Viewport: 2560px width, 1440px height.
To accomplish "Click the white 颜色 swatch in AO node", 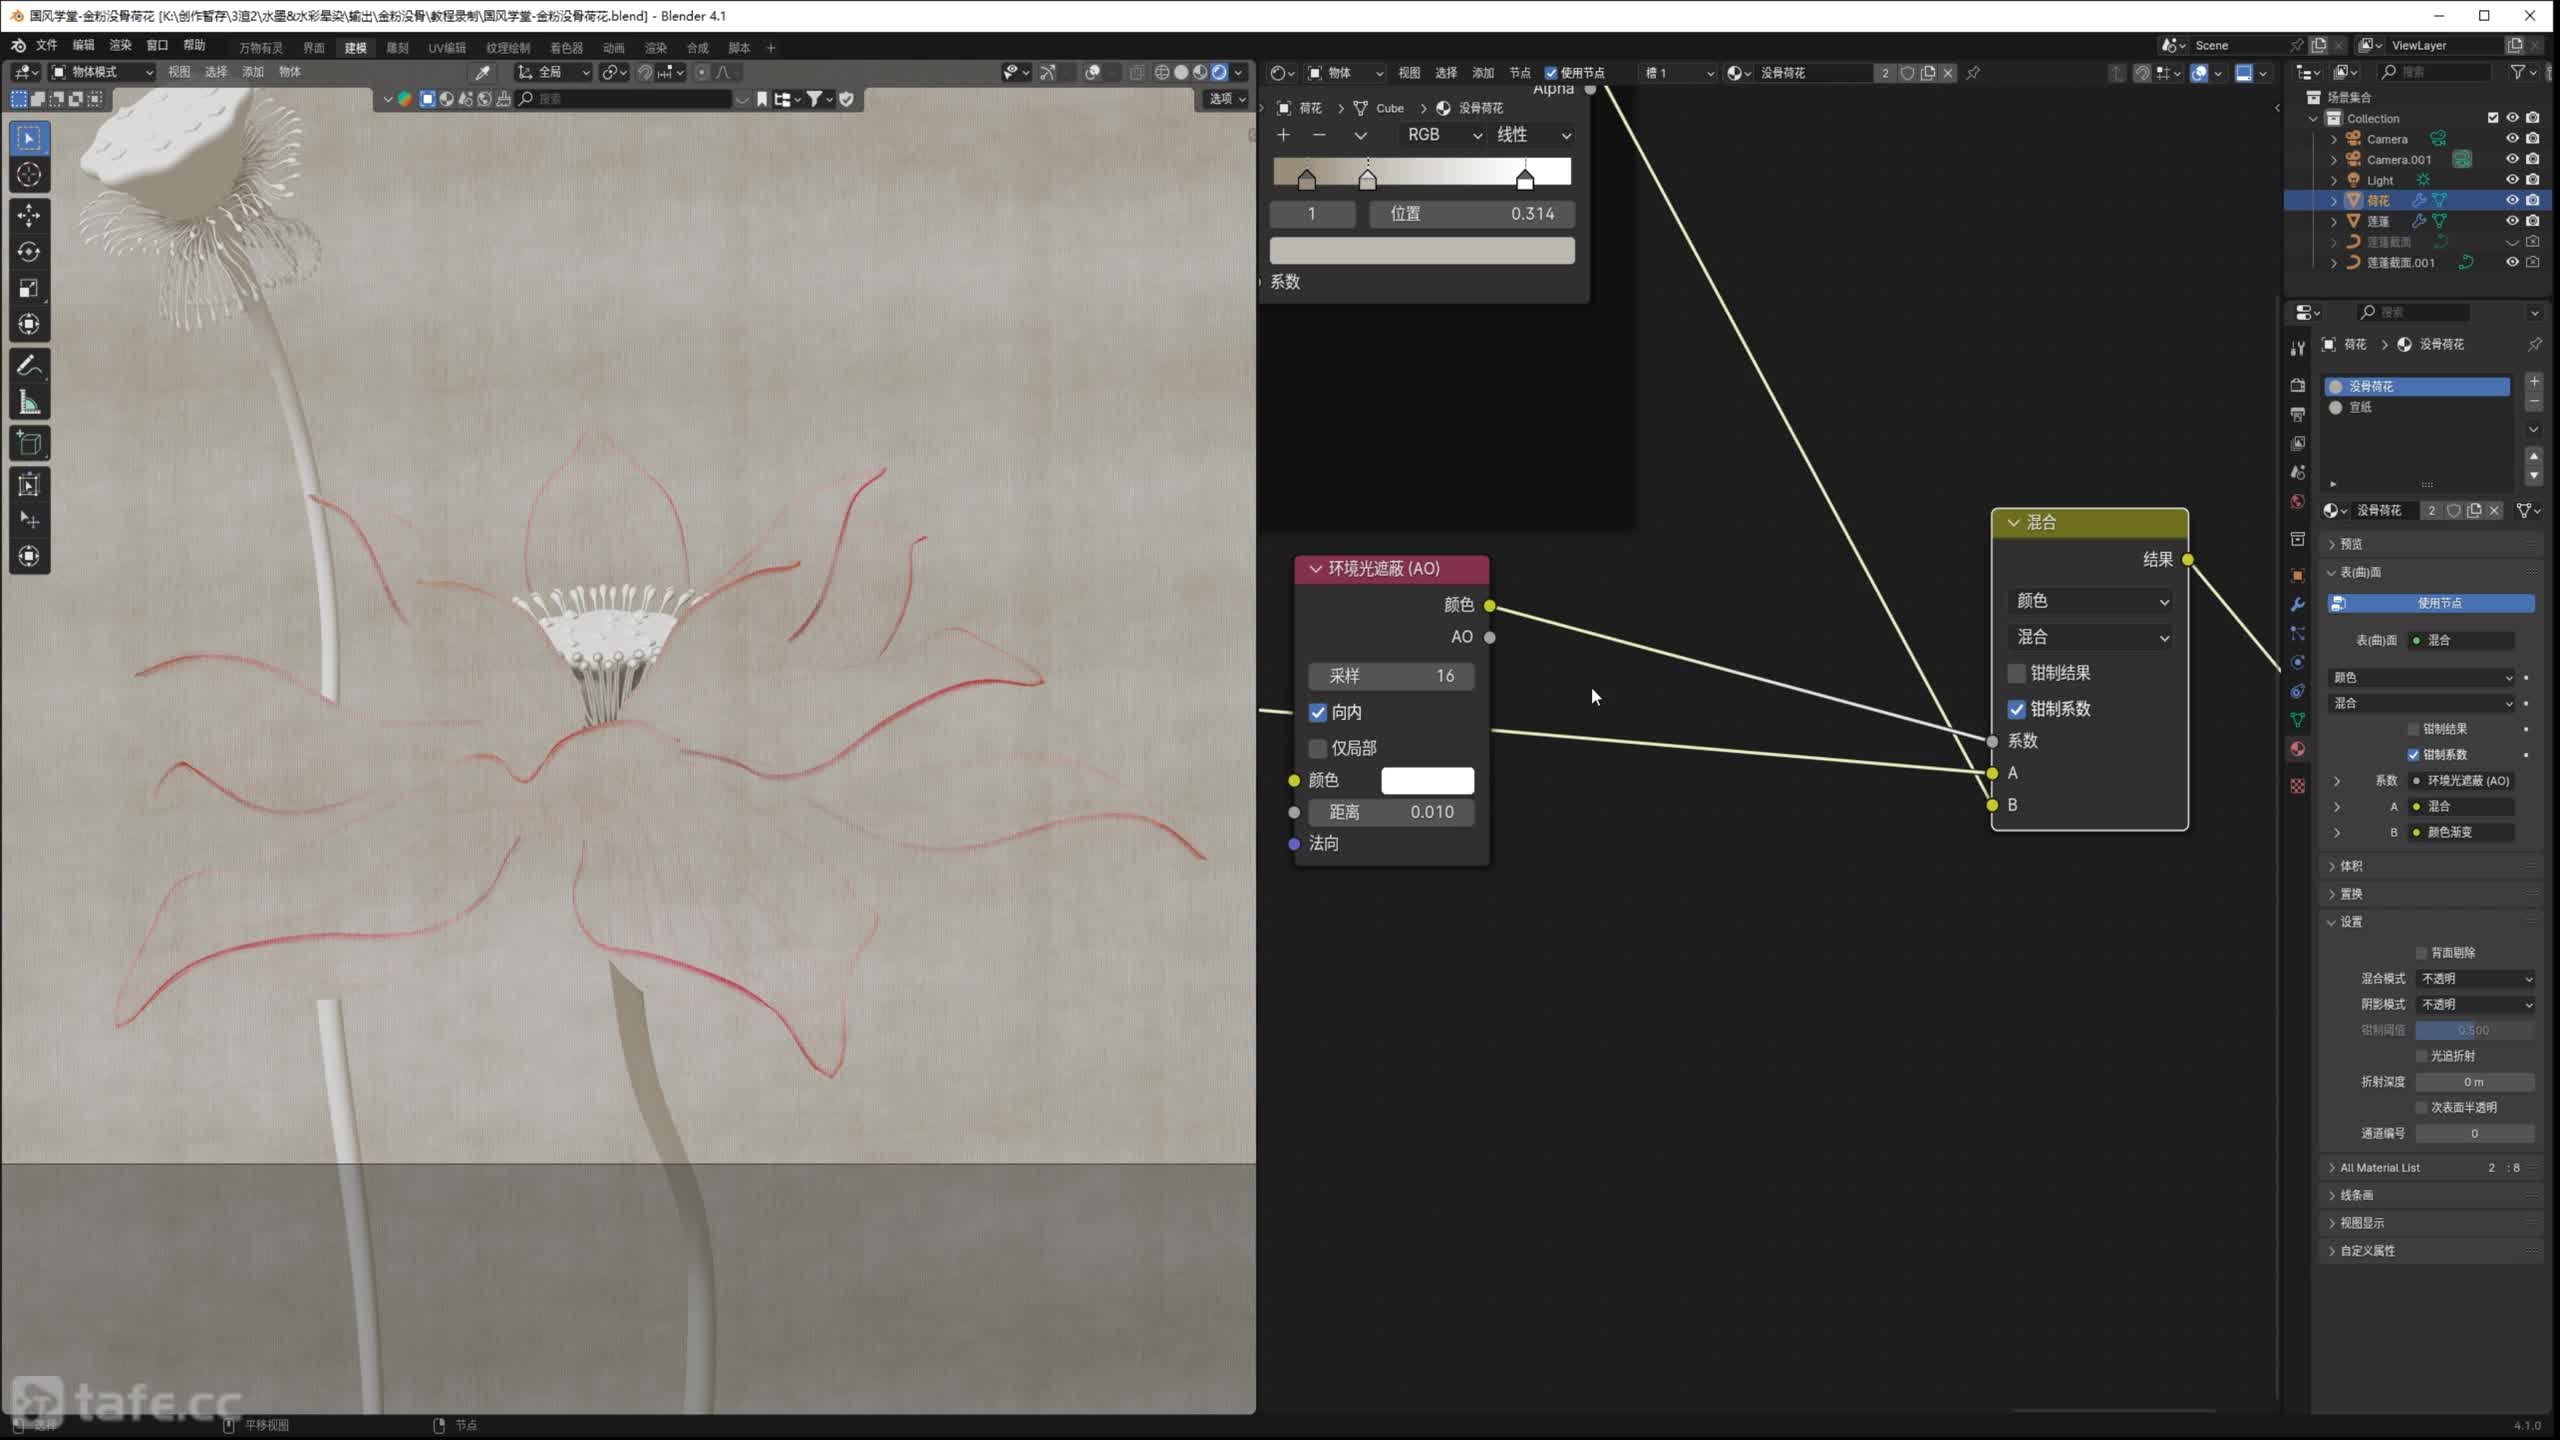I will [1427, 780].
